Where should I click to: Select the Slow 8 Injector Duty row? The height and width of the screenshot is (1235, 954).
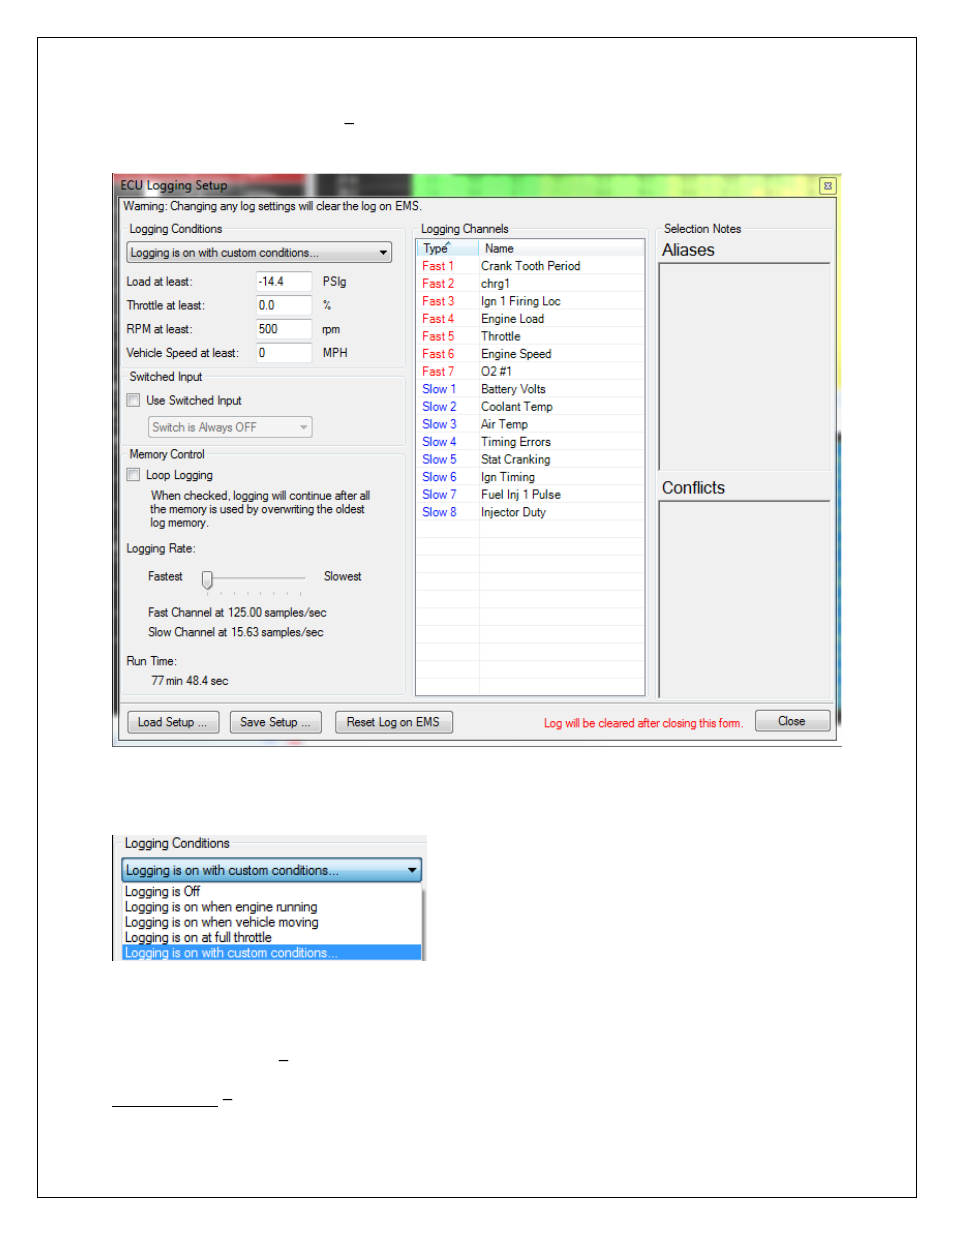[530, 512]
